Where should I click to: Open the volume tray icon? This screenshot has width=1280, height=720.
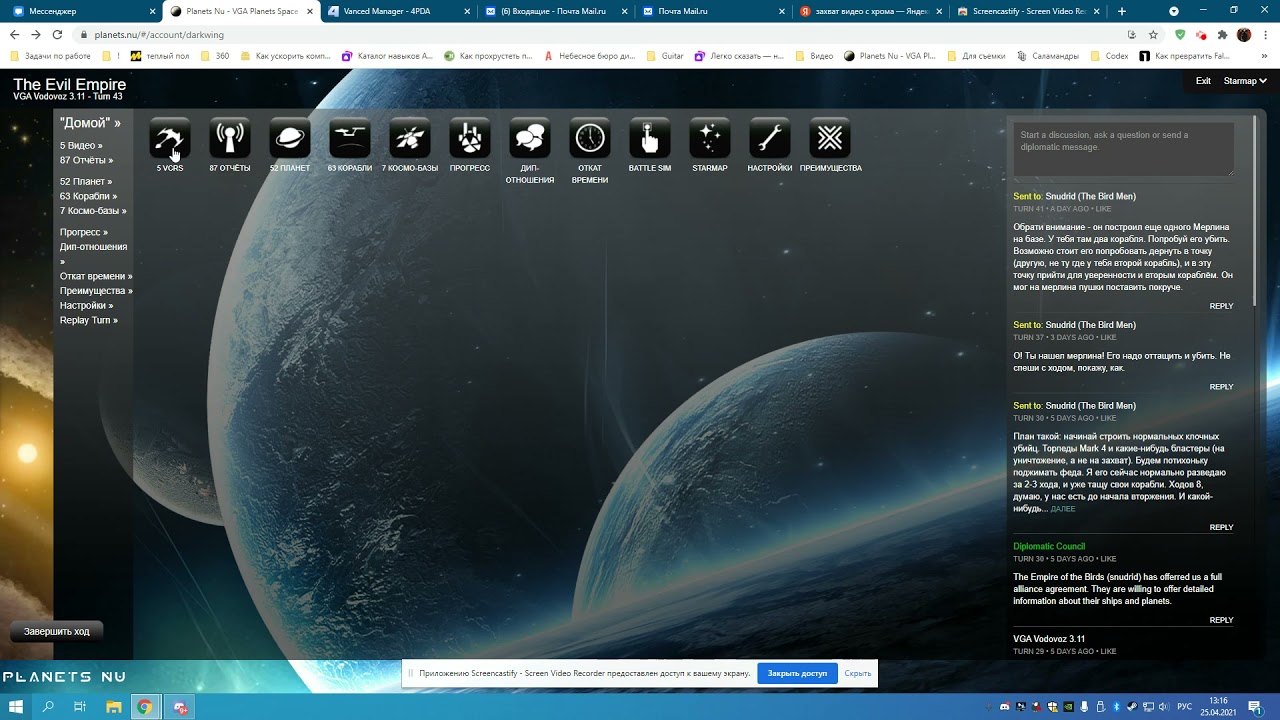point(1163,707)
